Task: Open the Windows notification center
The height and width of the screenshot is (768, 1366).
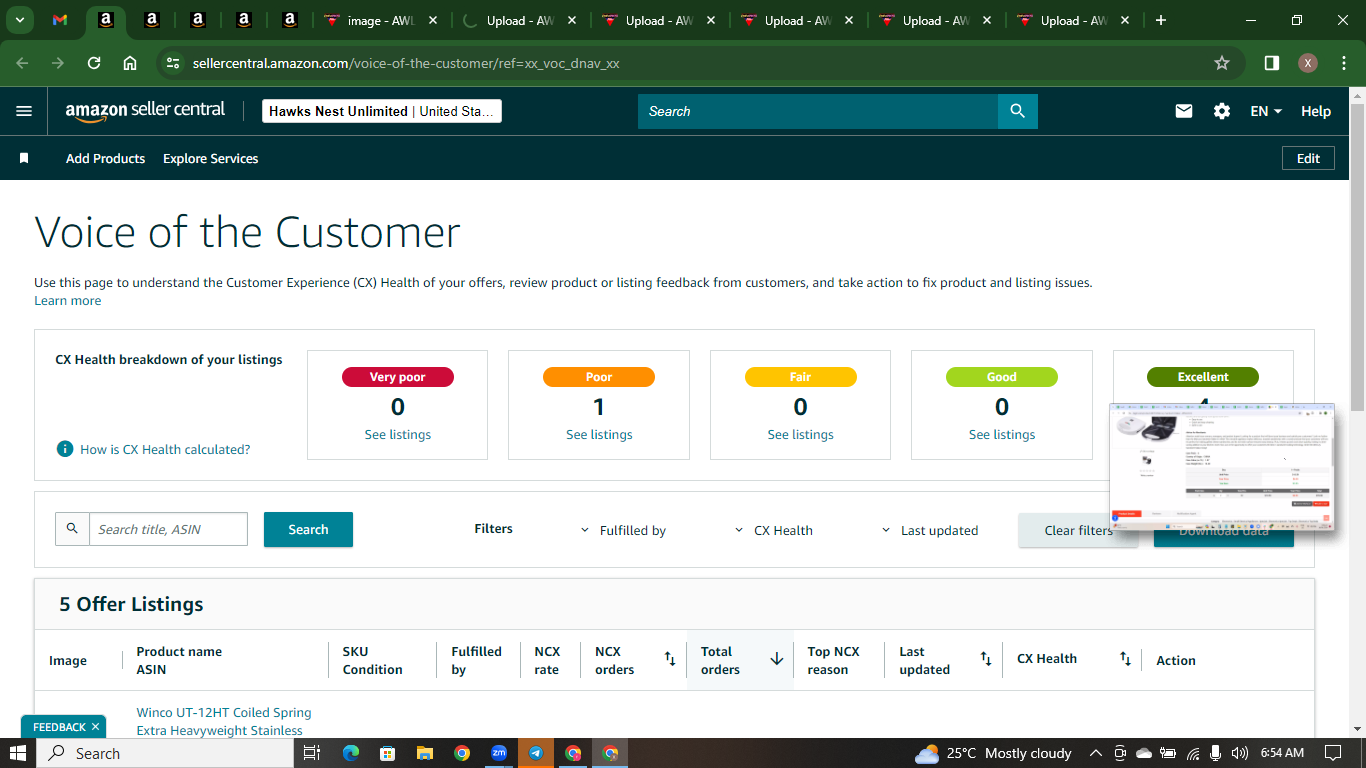Action: coord(1333,753)
